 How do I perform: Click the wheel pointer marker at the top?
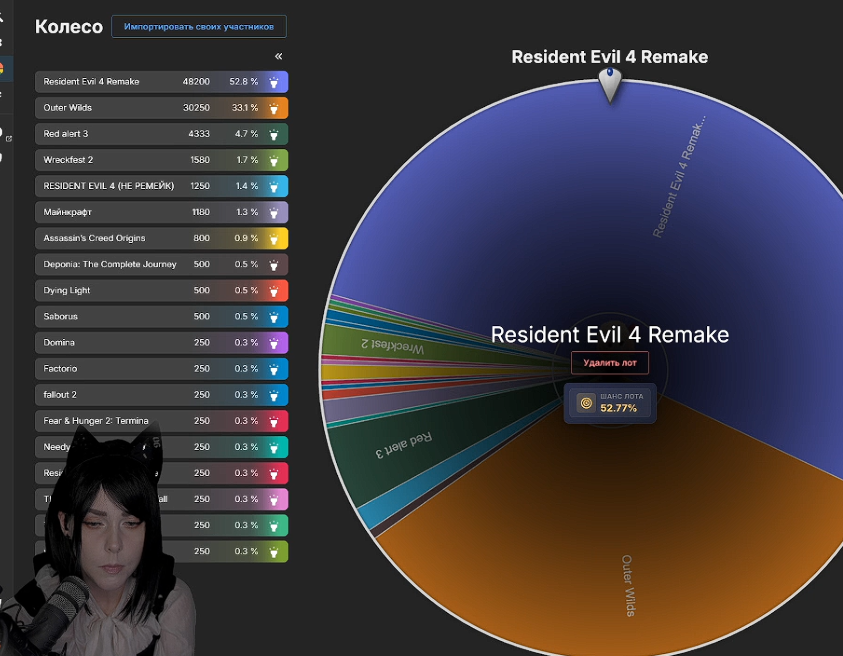click(x=610, y=84)
